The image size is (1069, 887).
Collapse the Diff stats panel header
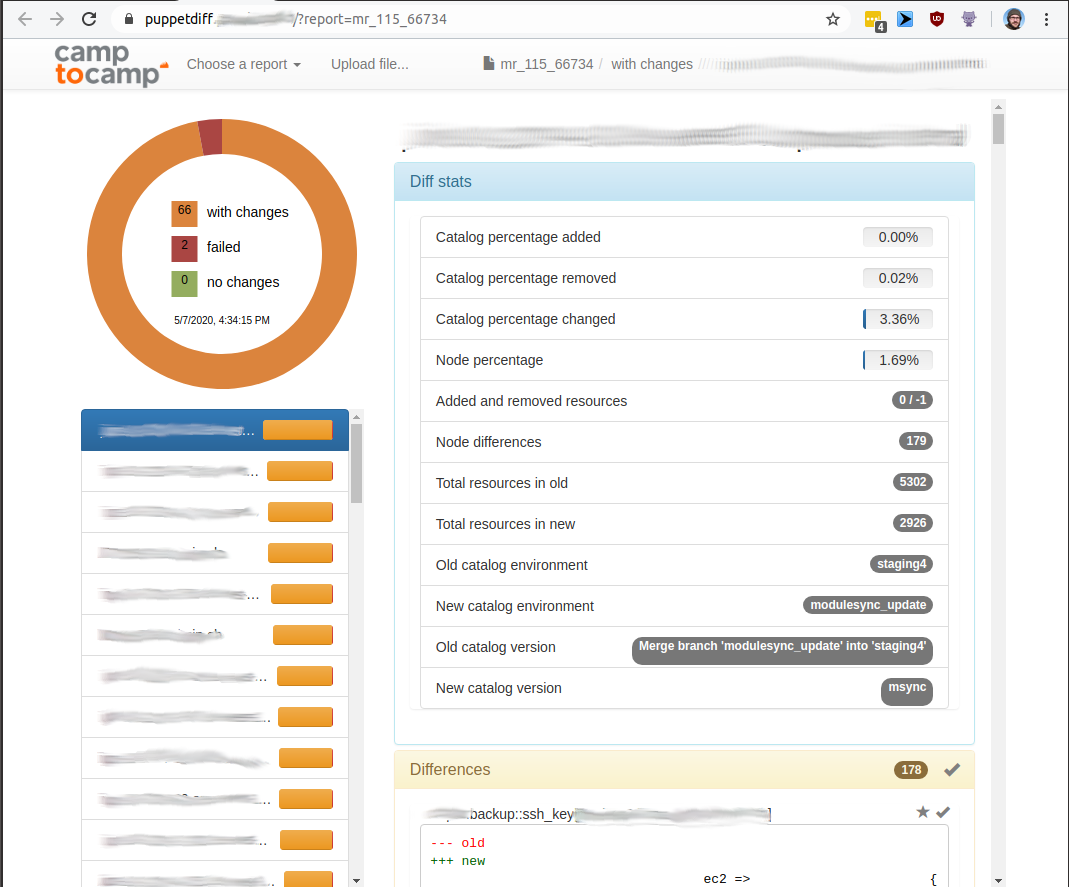684,181
